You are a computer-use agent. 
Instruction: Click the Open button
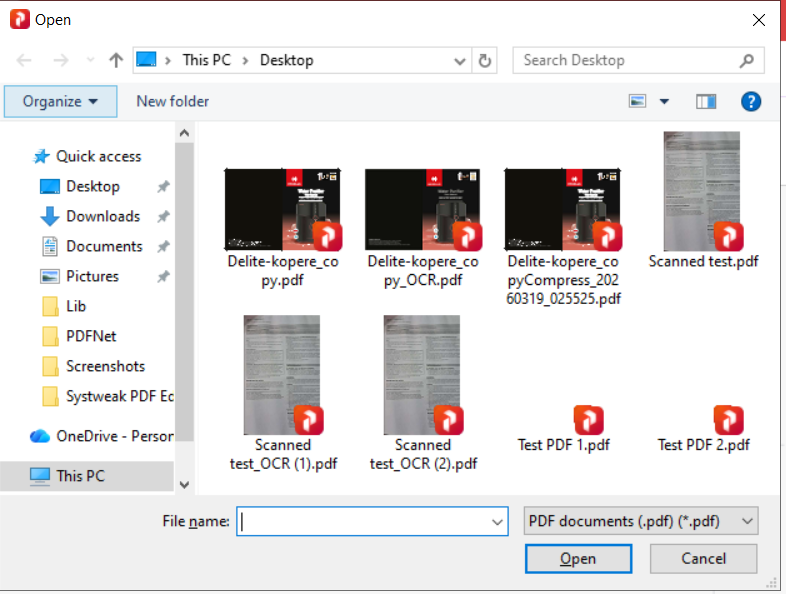(x=578, y=559)
